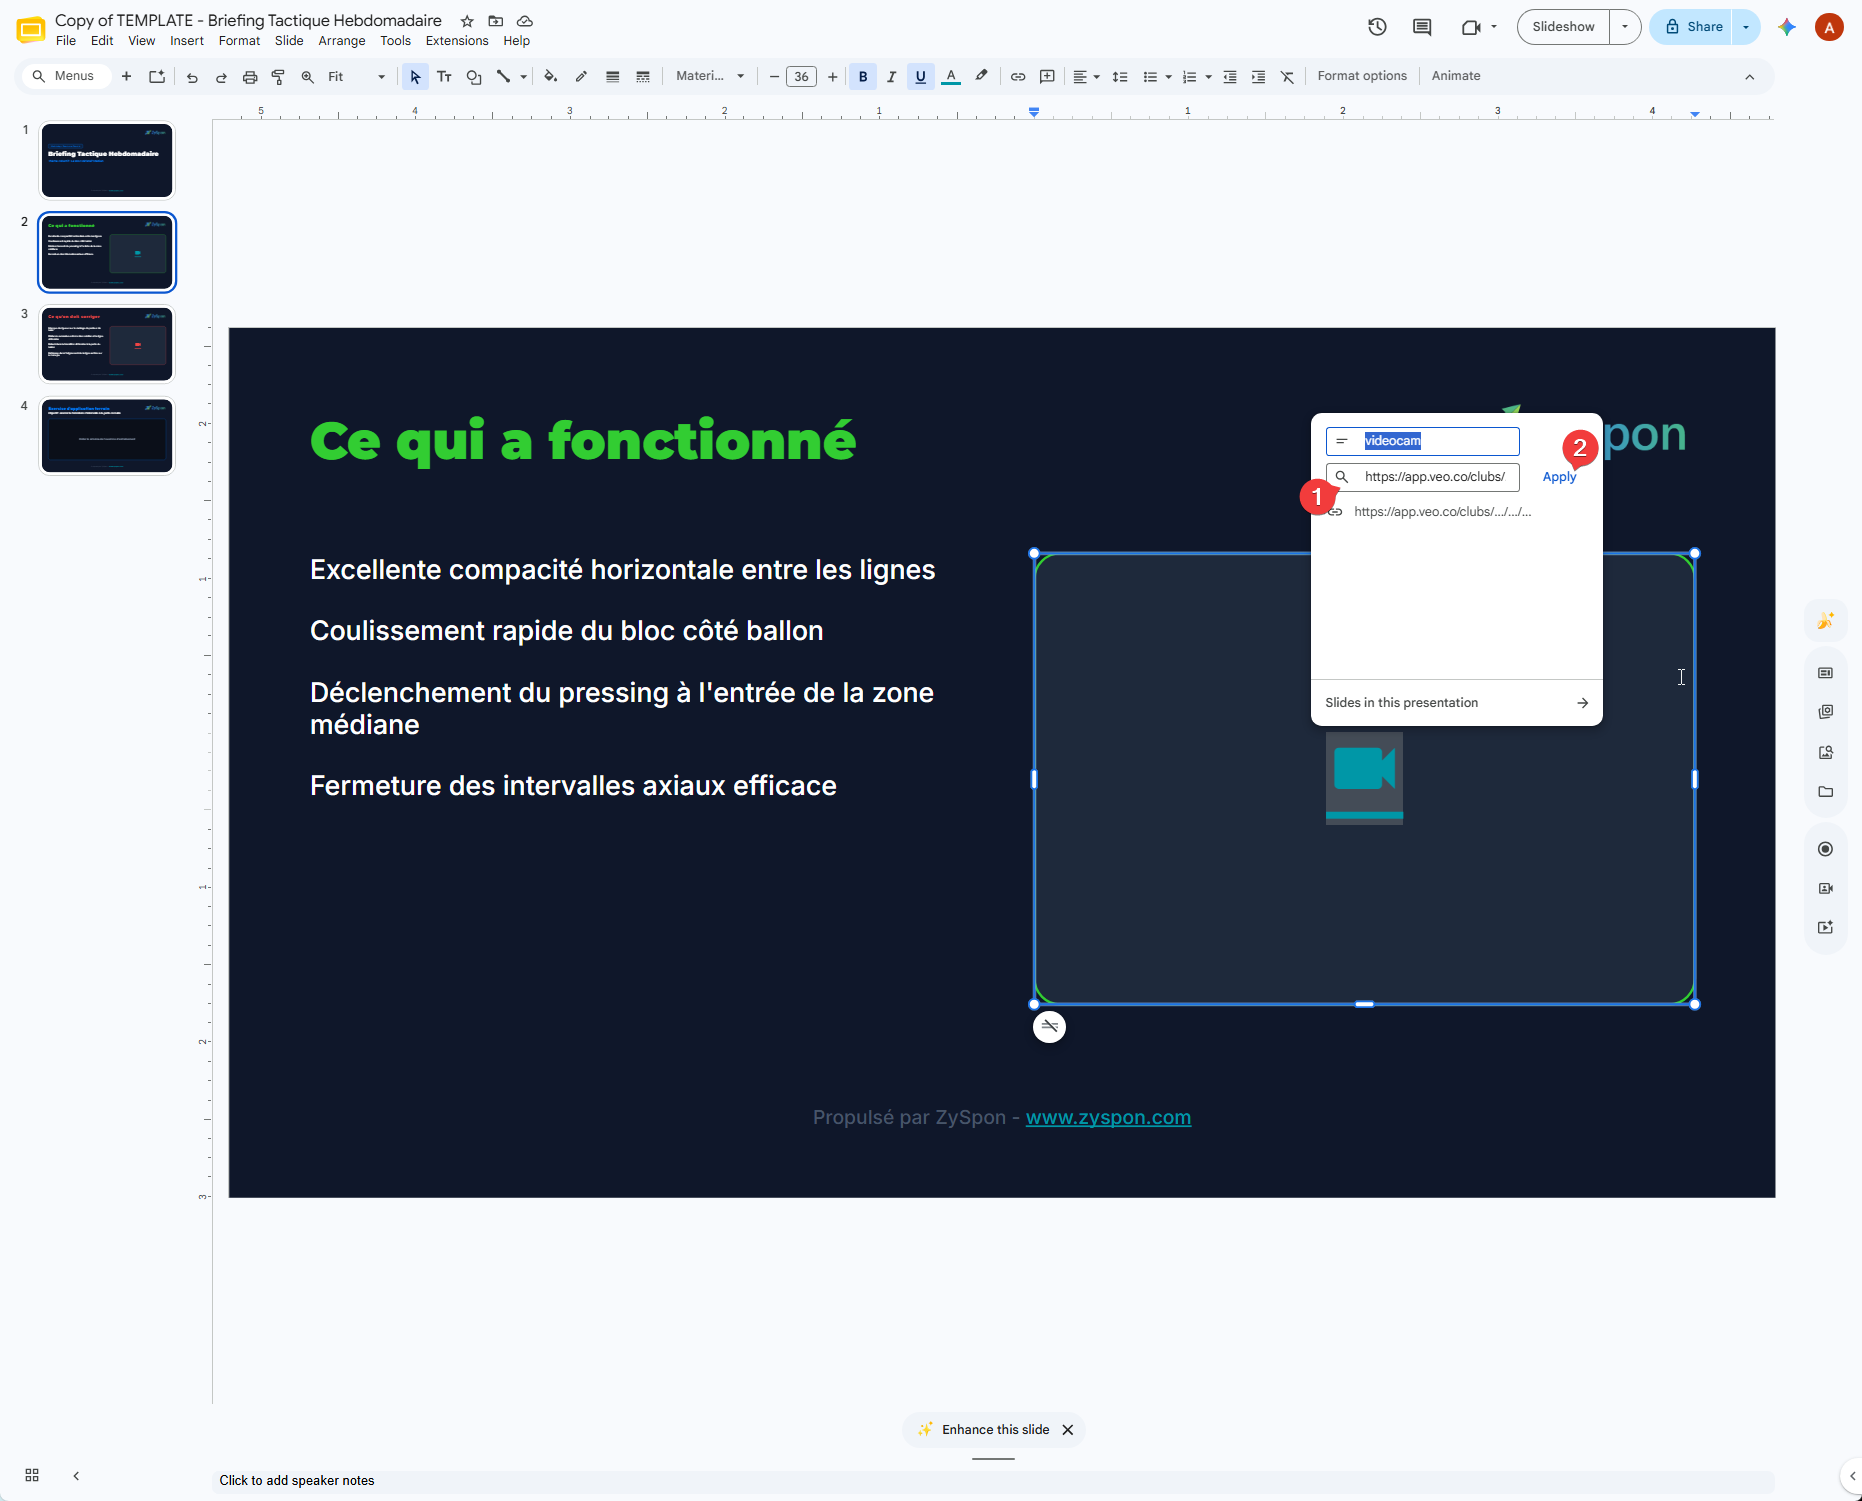1862x1501 pixels.
Task: Click the Print icon
Action: [x=250, y=77]
